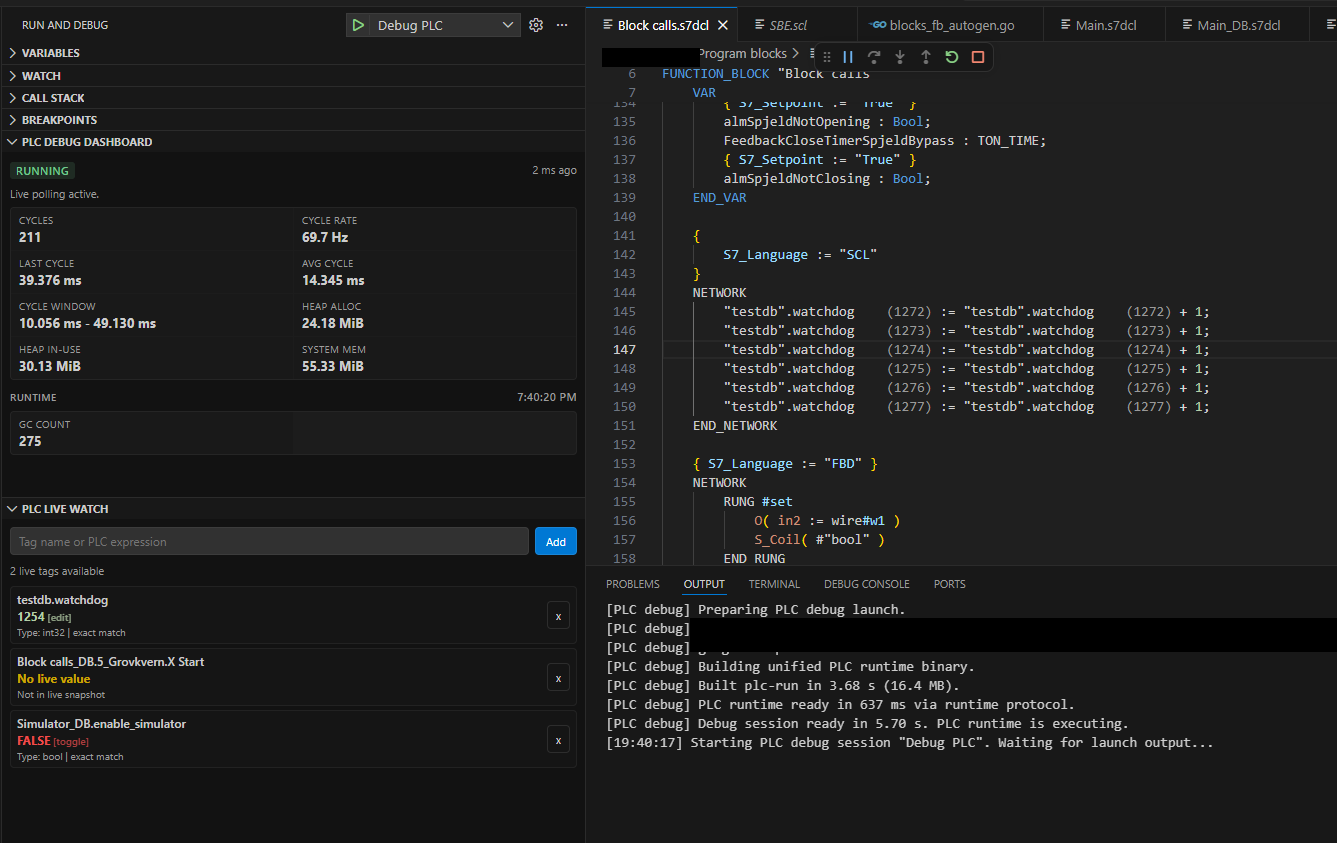
Task: Select the Output panel tab
Action: click(x=704, y=584)
